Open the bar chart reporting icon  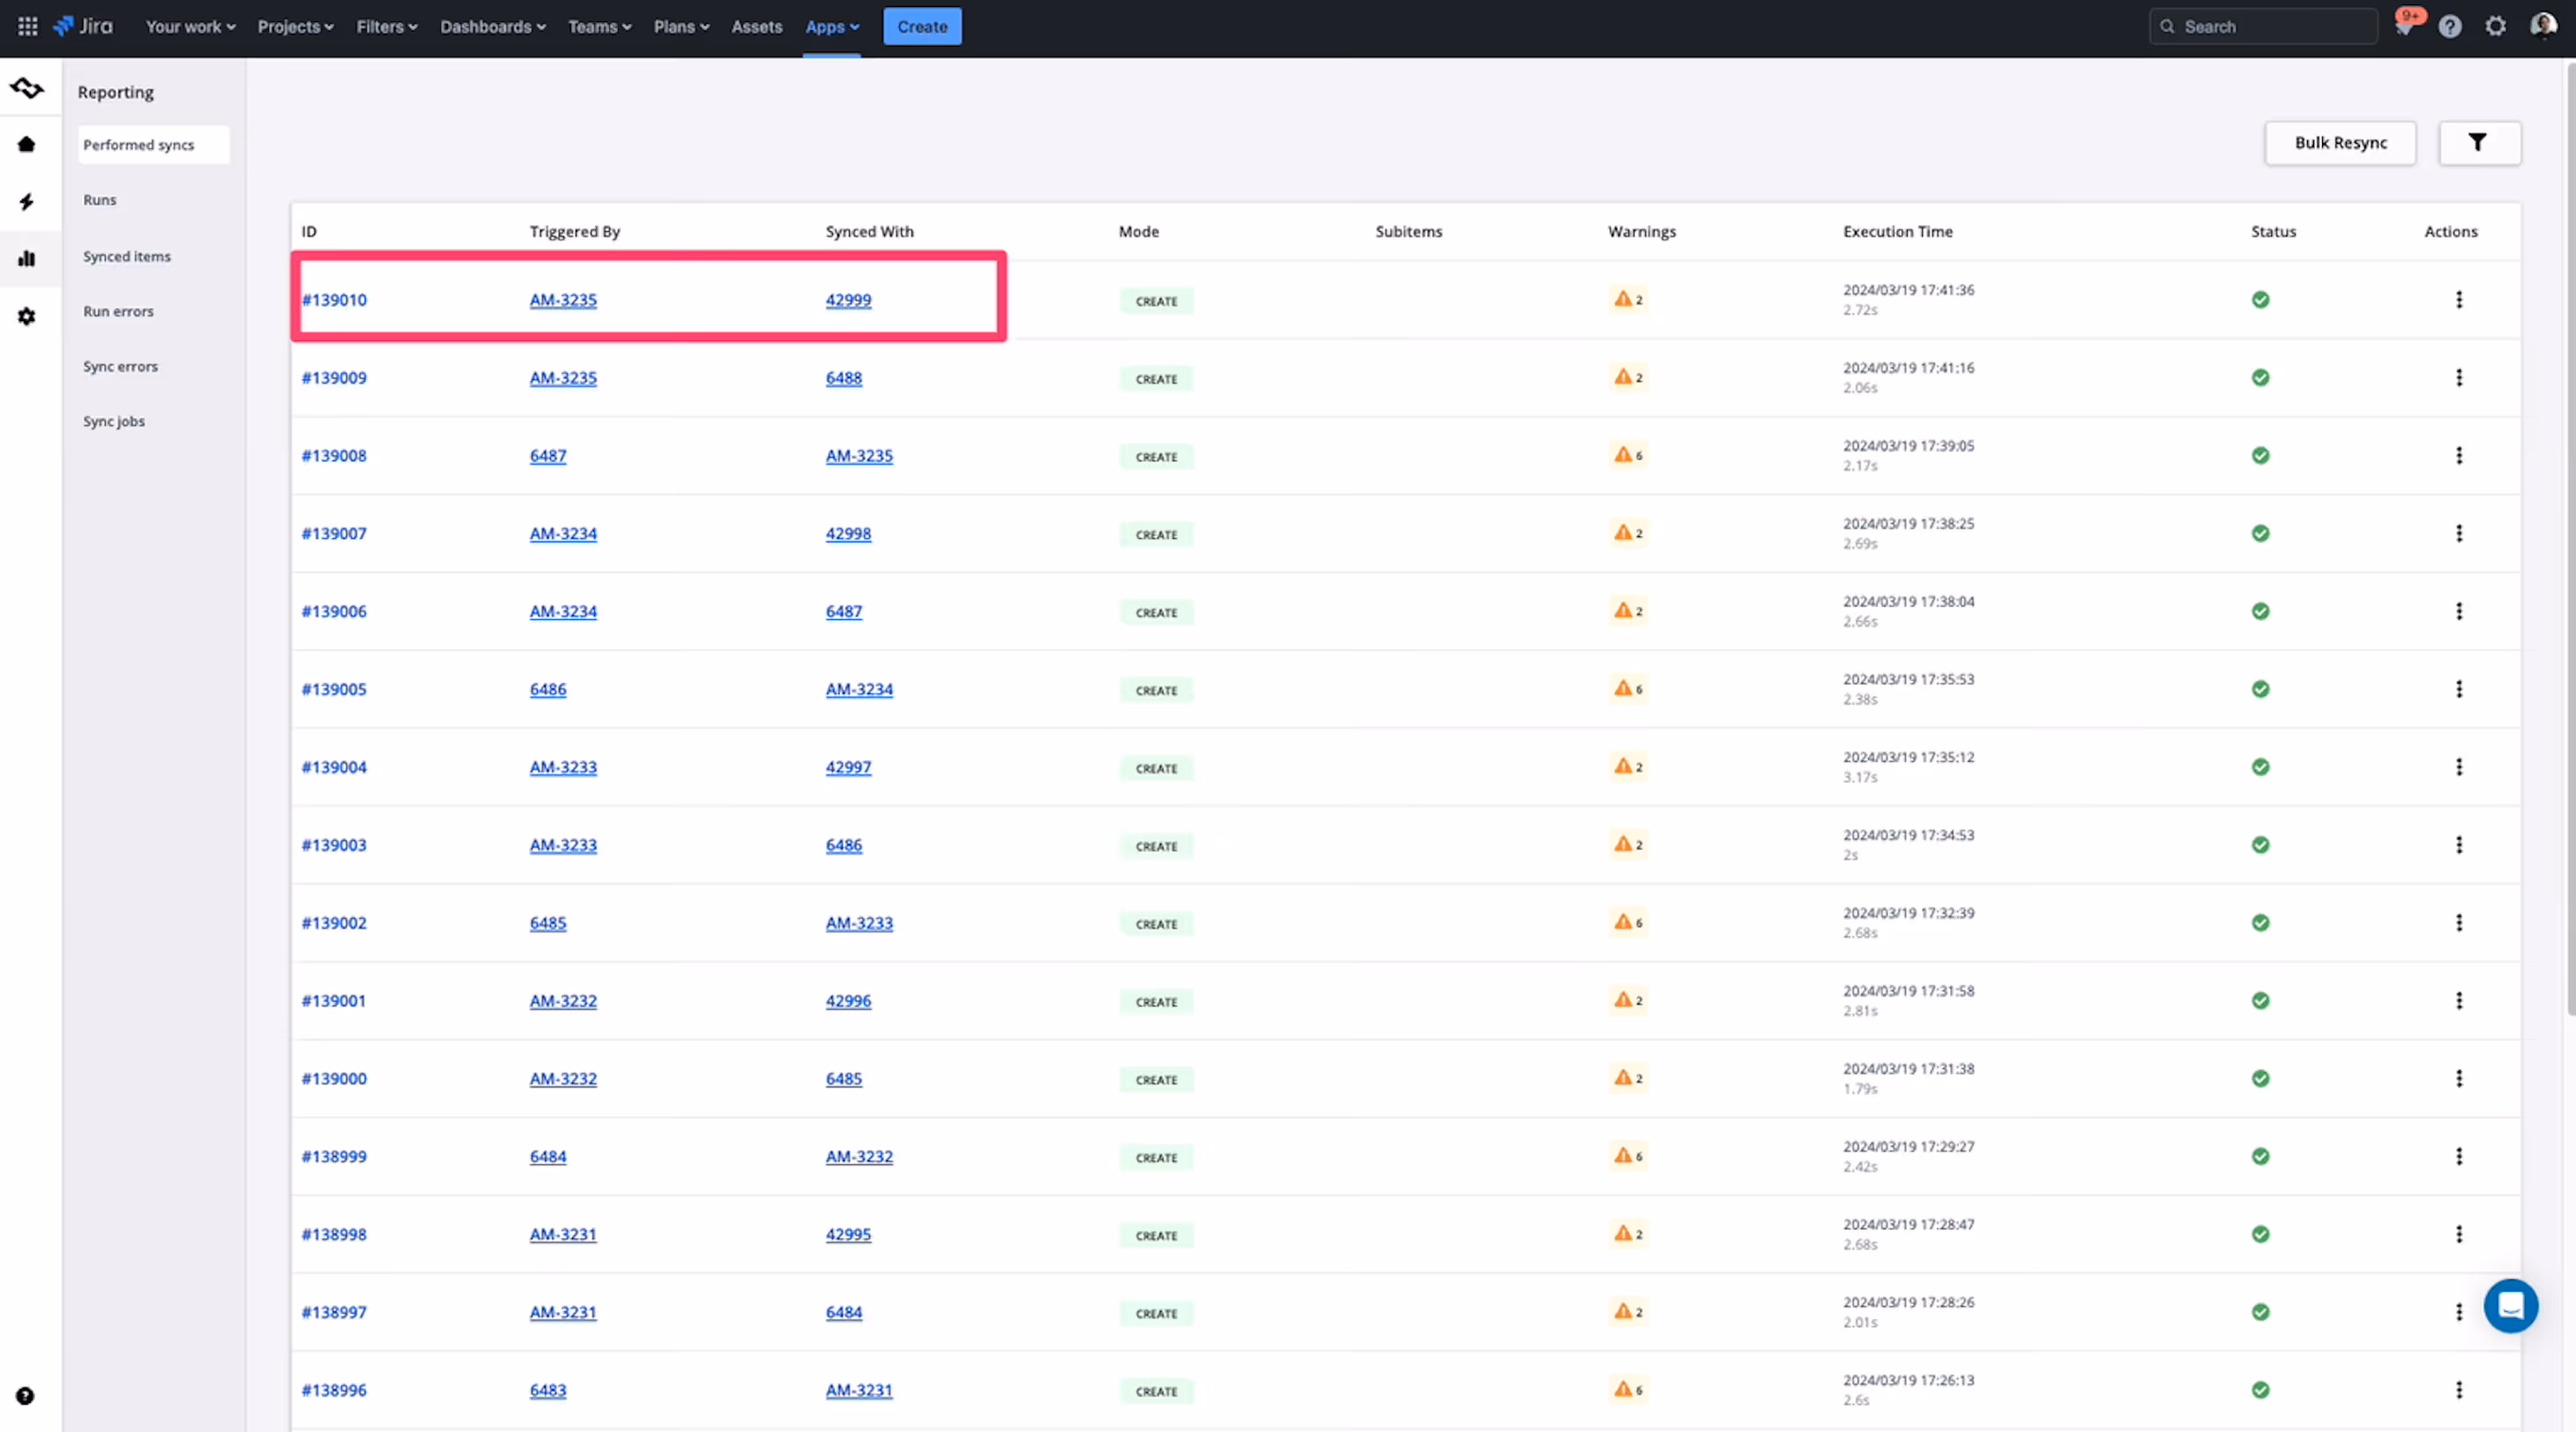tap(27, 259)
